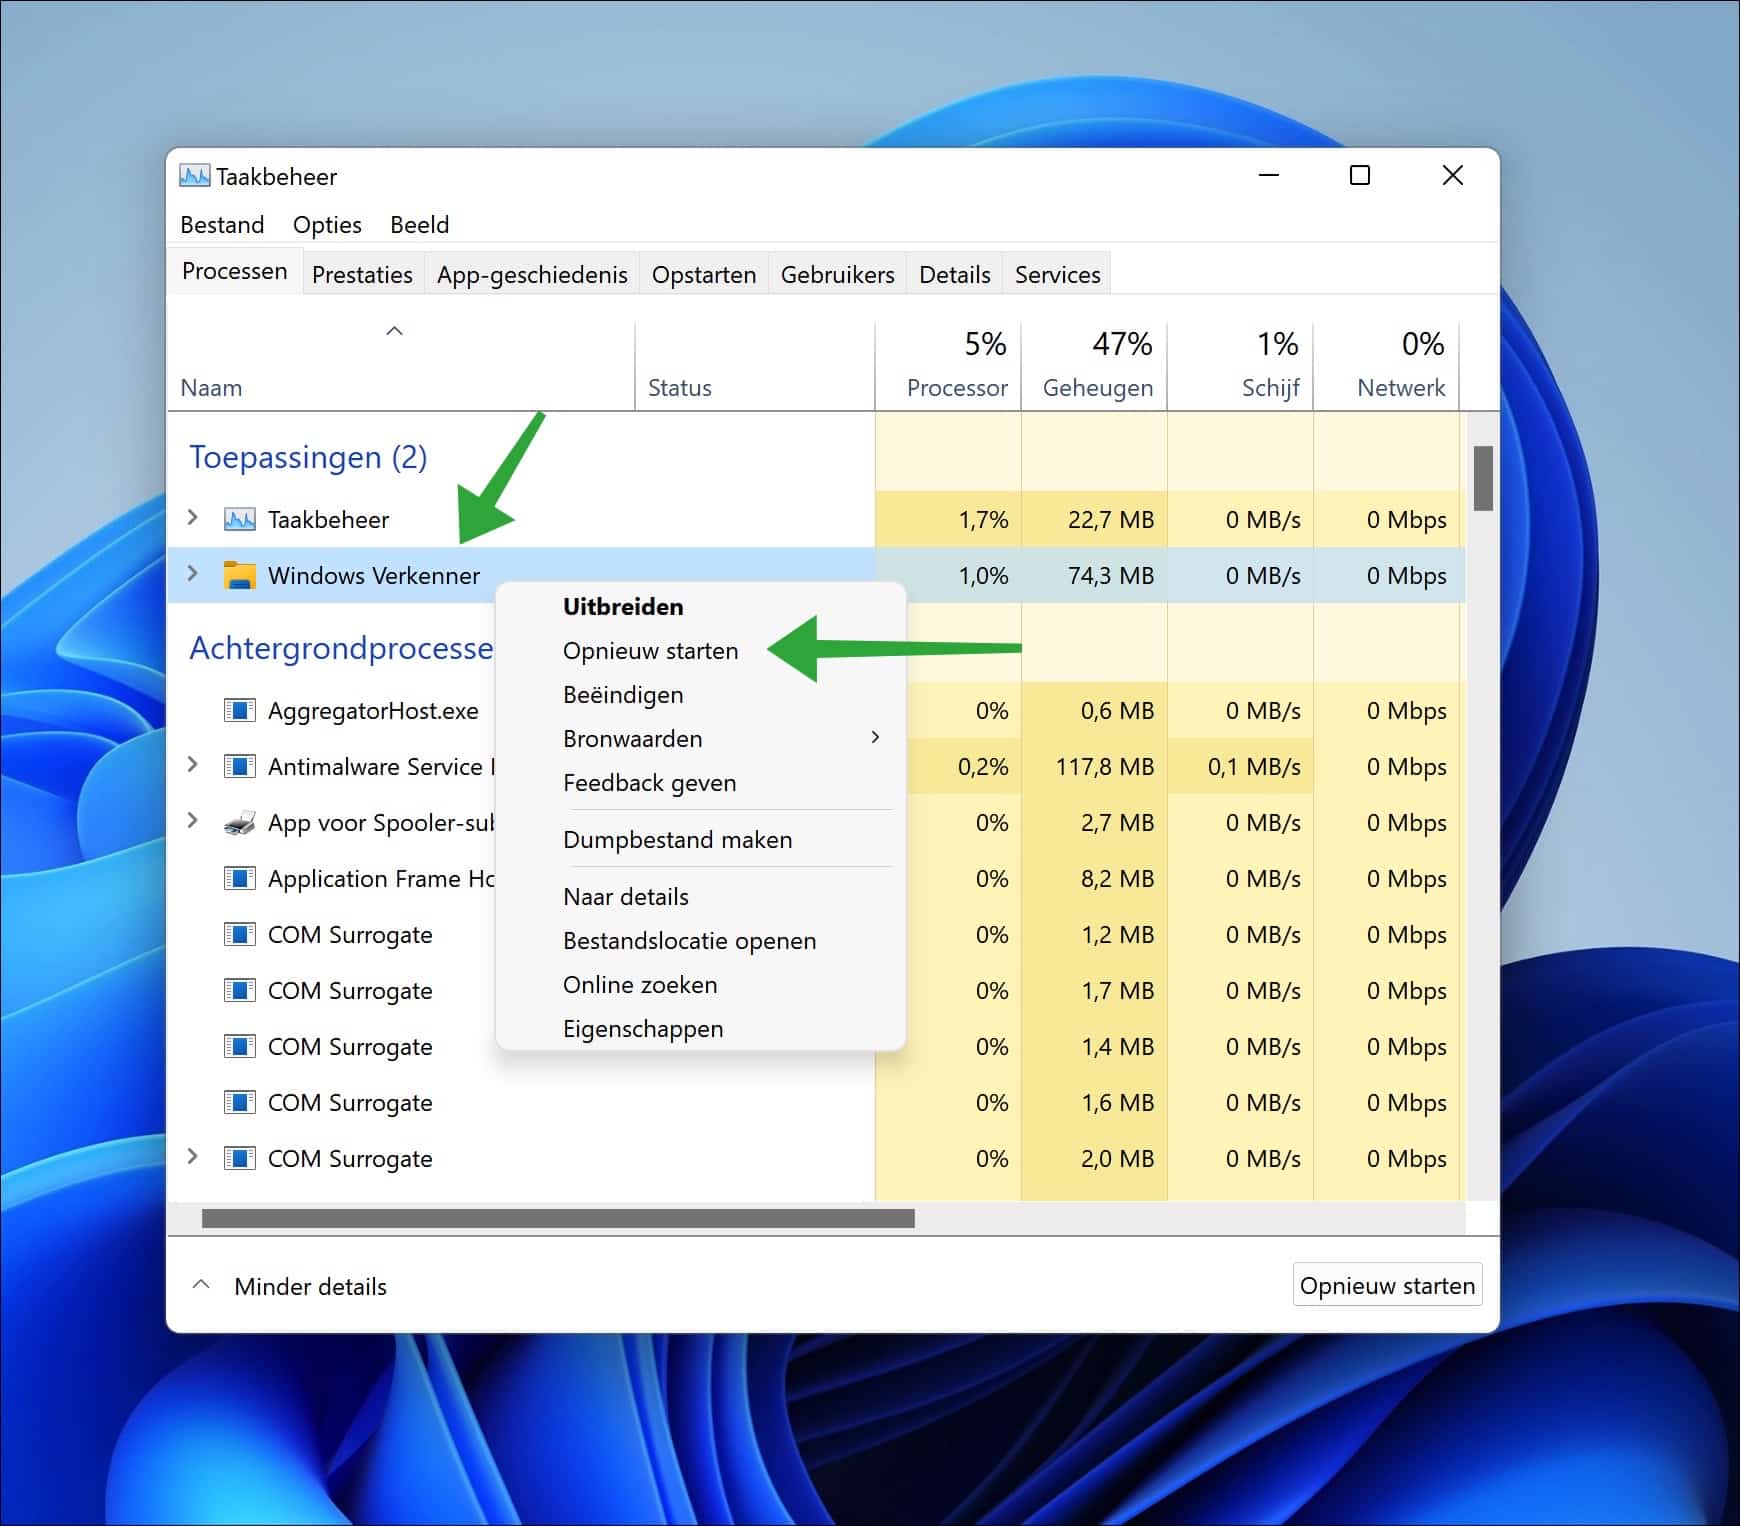Click the Achtergrondprocessen group heading
Viewport: 1740px width, 1526px height.
coord(341,648)
